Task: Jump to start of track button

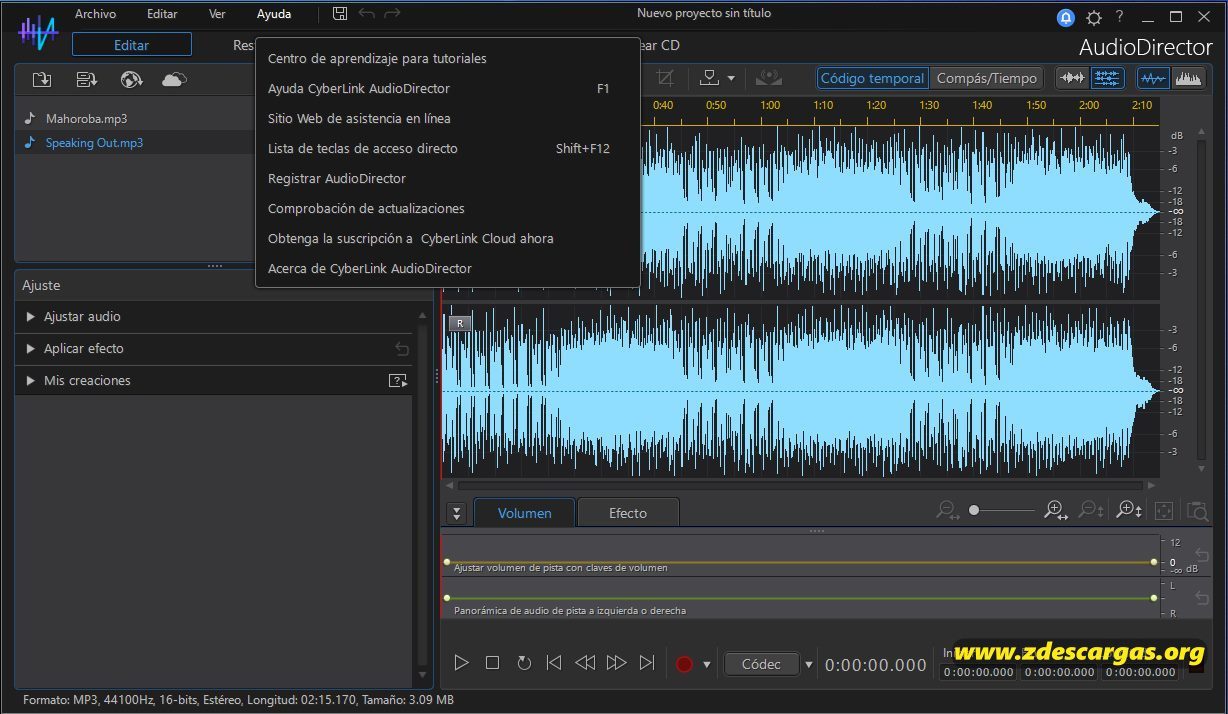Action: tap(553, 663)
